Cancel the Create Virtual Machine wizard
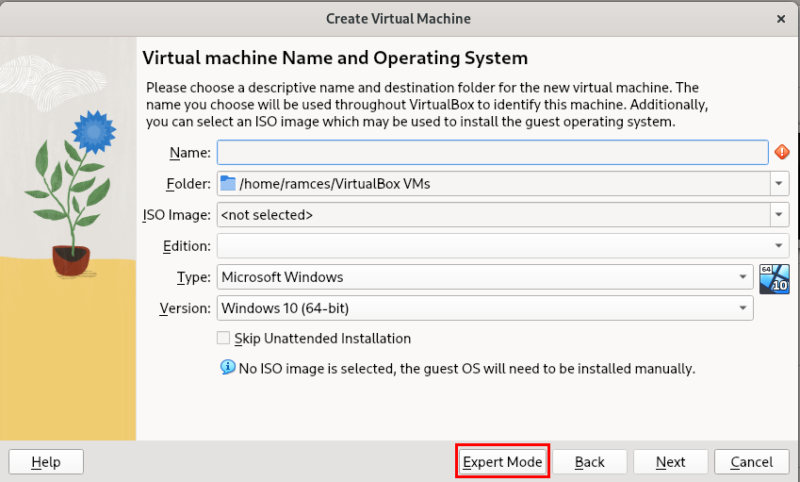800x482 pixels. pos(752,462)
